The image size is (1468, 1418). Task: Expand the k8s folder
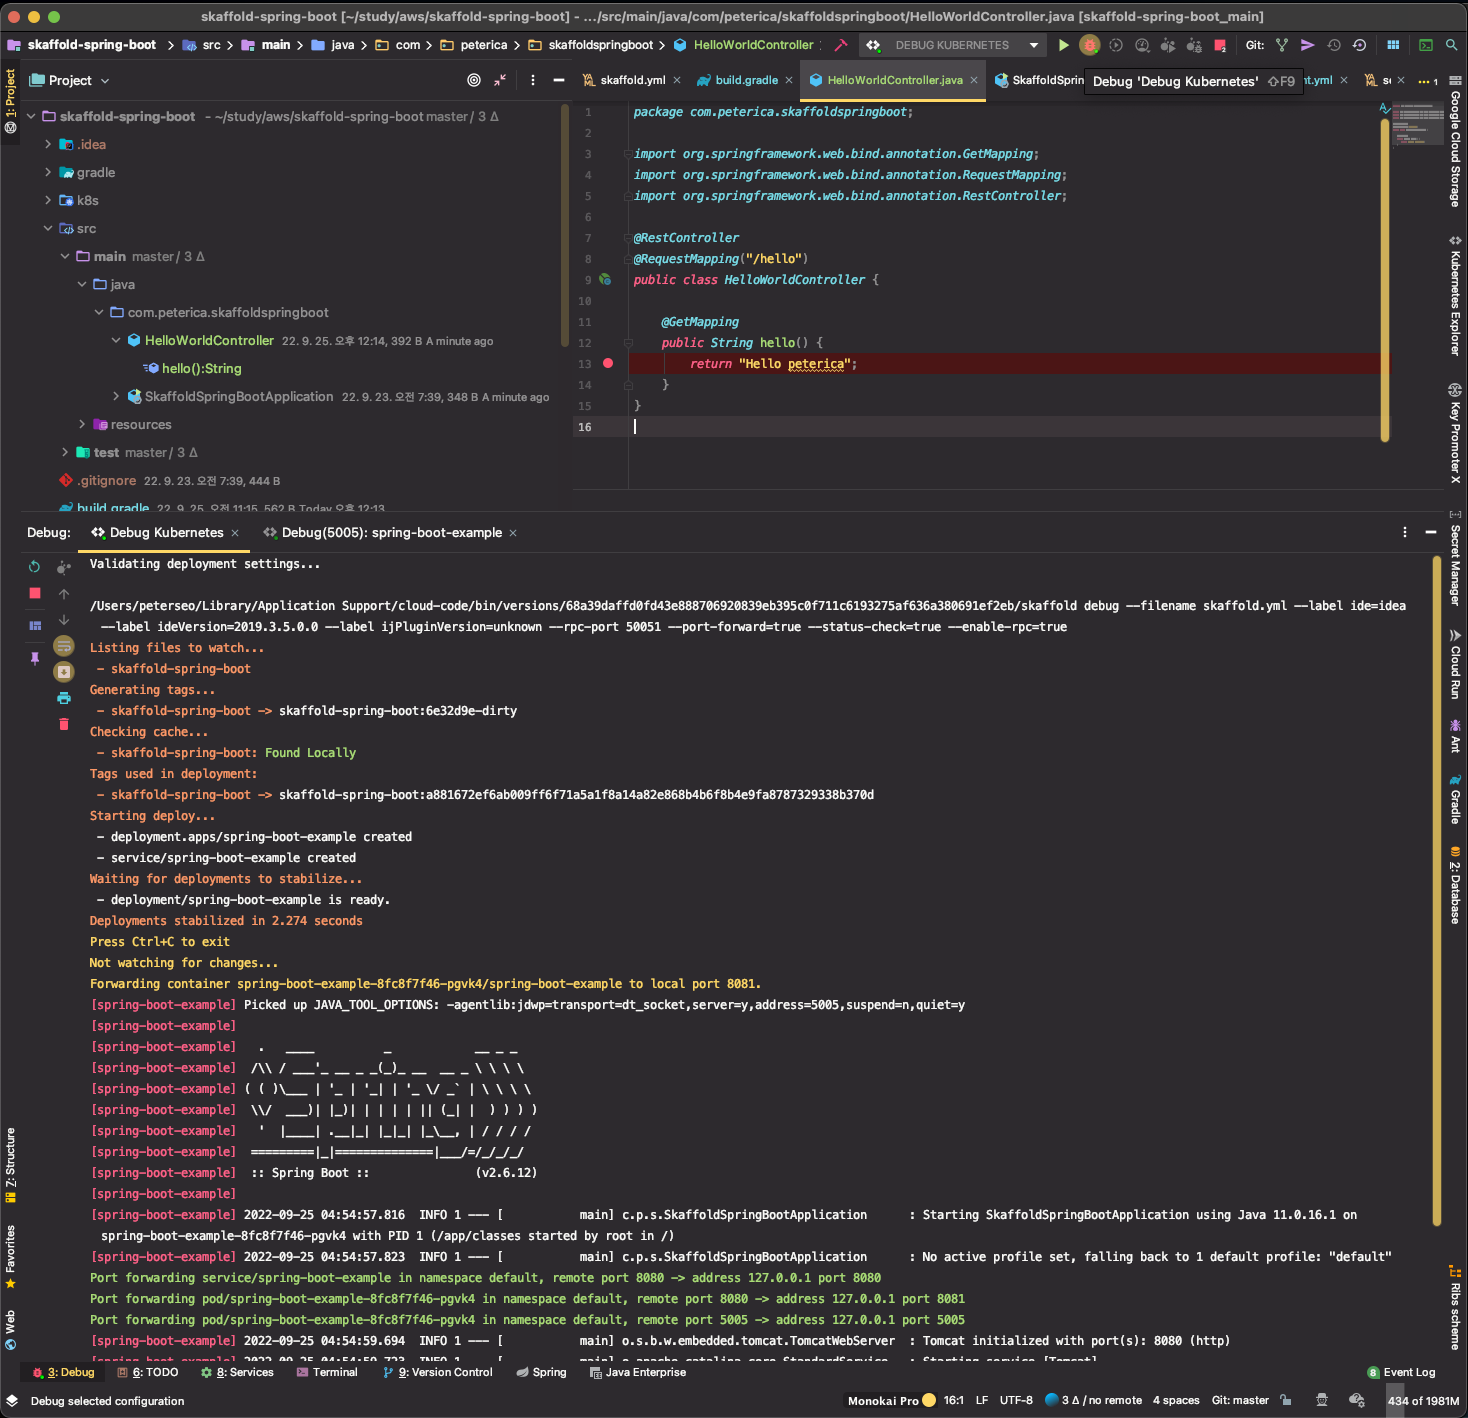coord(48,201)
